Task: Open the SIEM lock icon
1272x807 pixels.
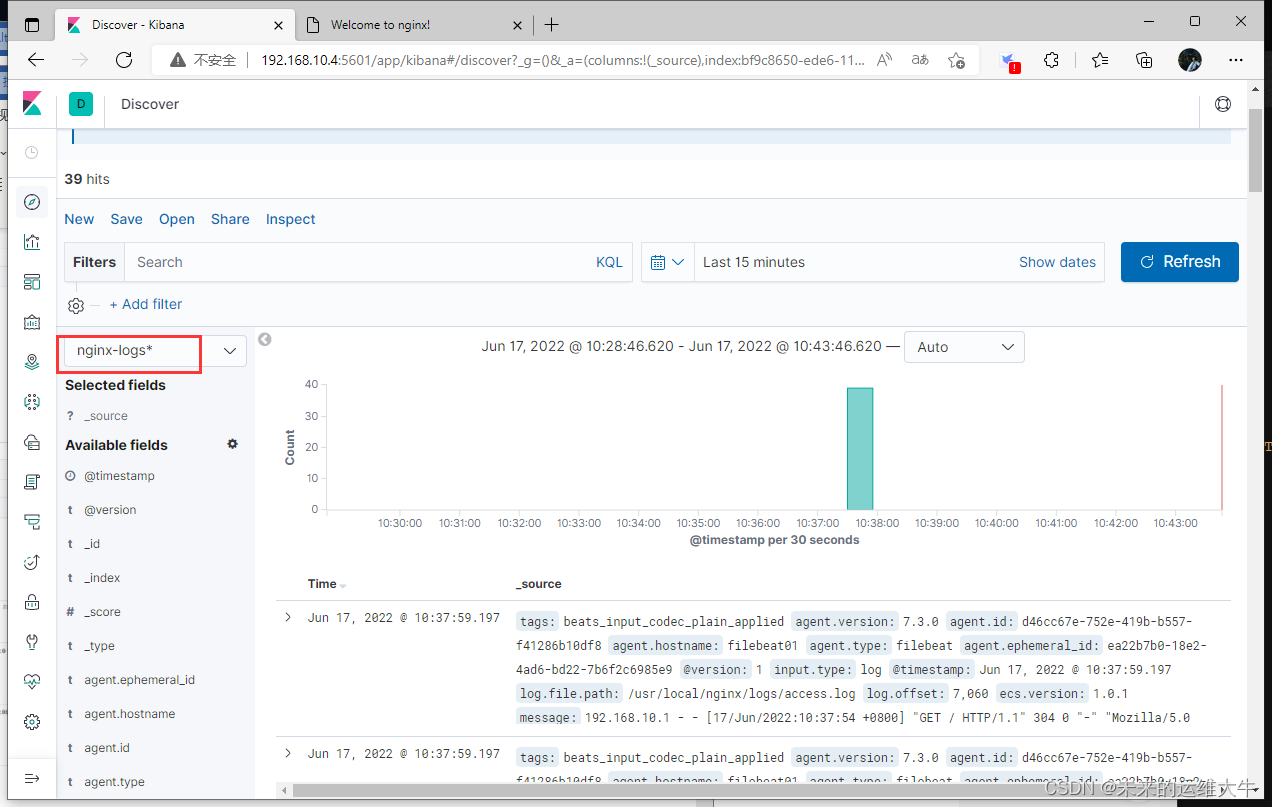Action: click(32, 602)
